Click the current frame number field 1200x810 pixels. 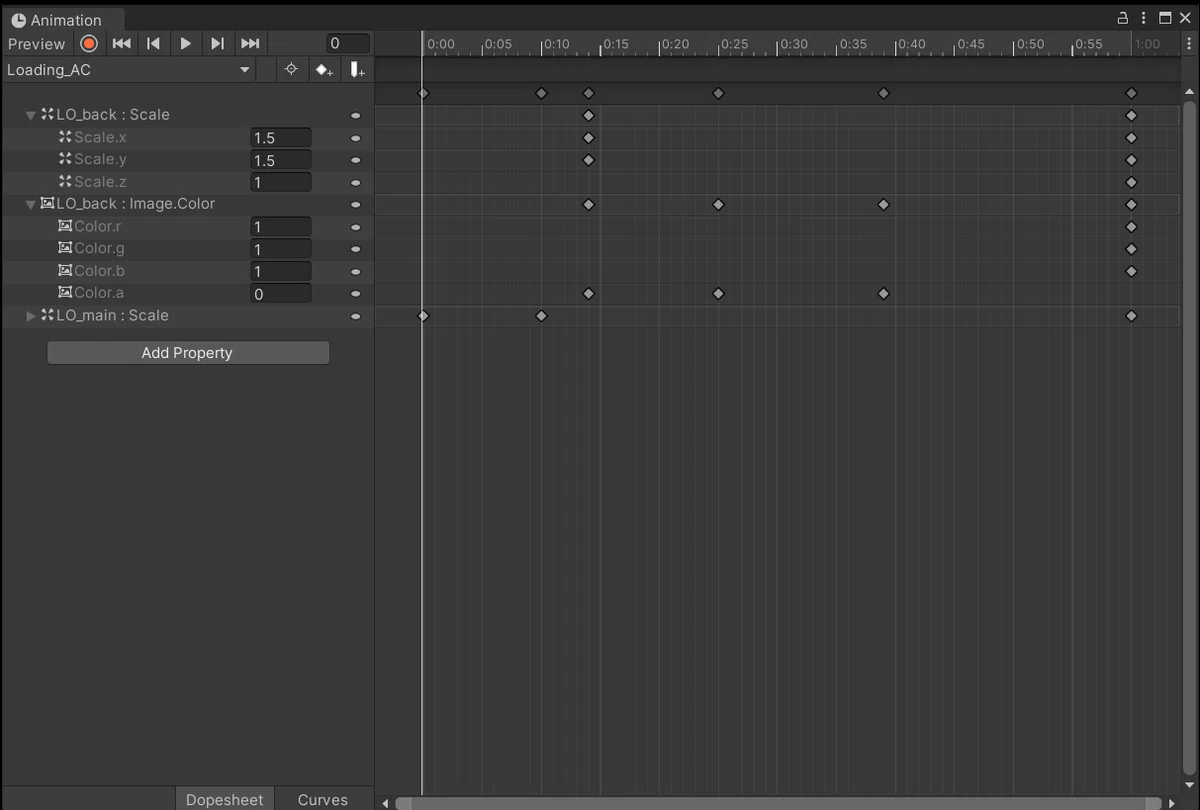coord(348,43)
